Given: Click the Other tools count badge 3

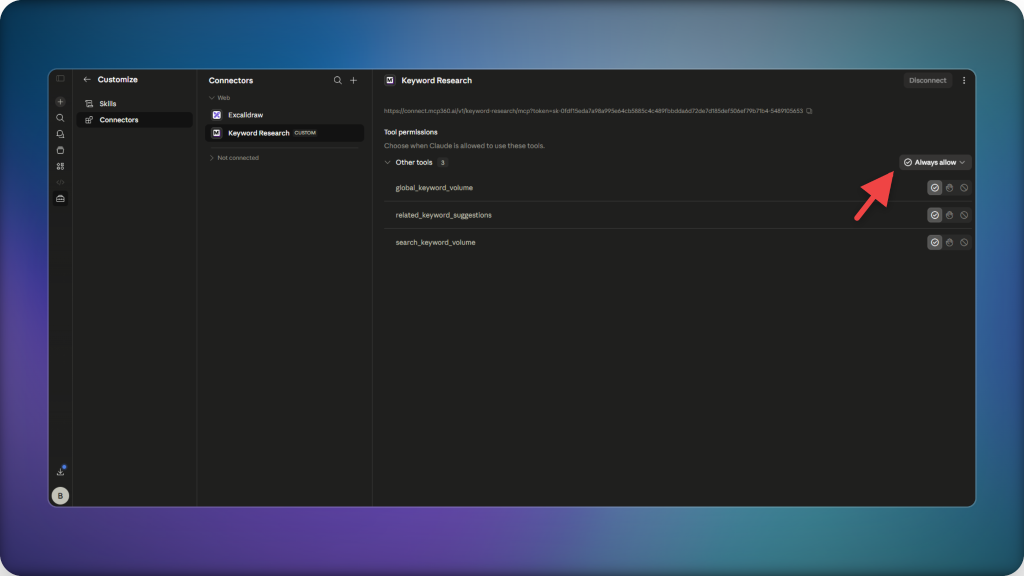Looking at the screenshot, I should [x=443, y=163].
